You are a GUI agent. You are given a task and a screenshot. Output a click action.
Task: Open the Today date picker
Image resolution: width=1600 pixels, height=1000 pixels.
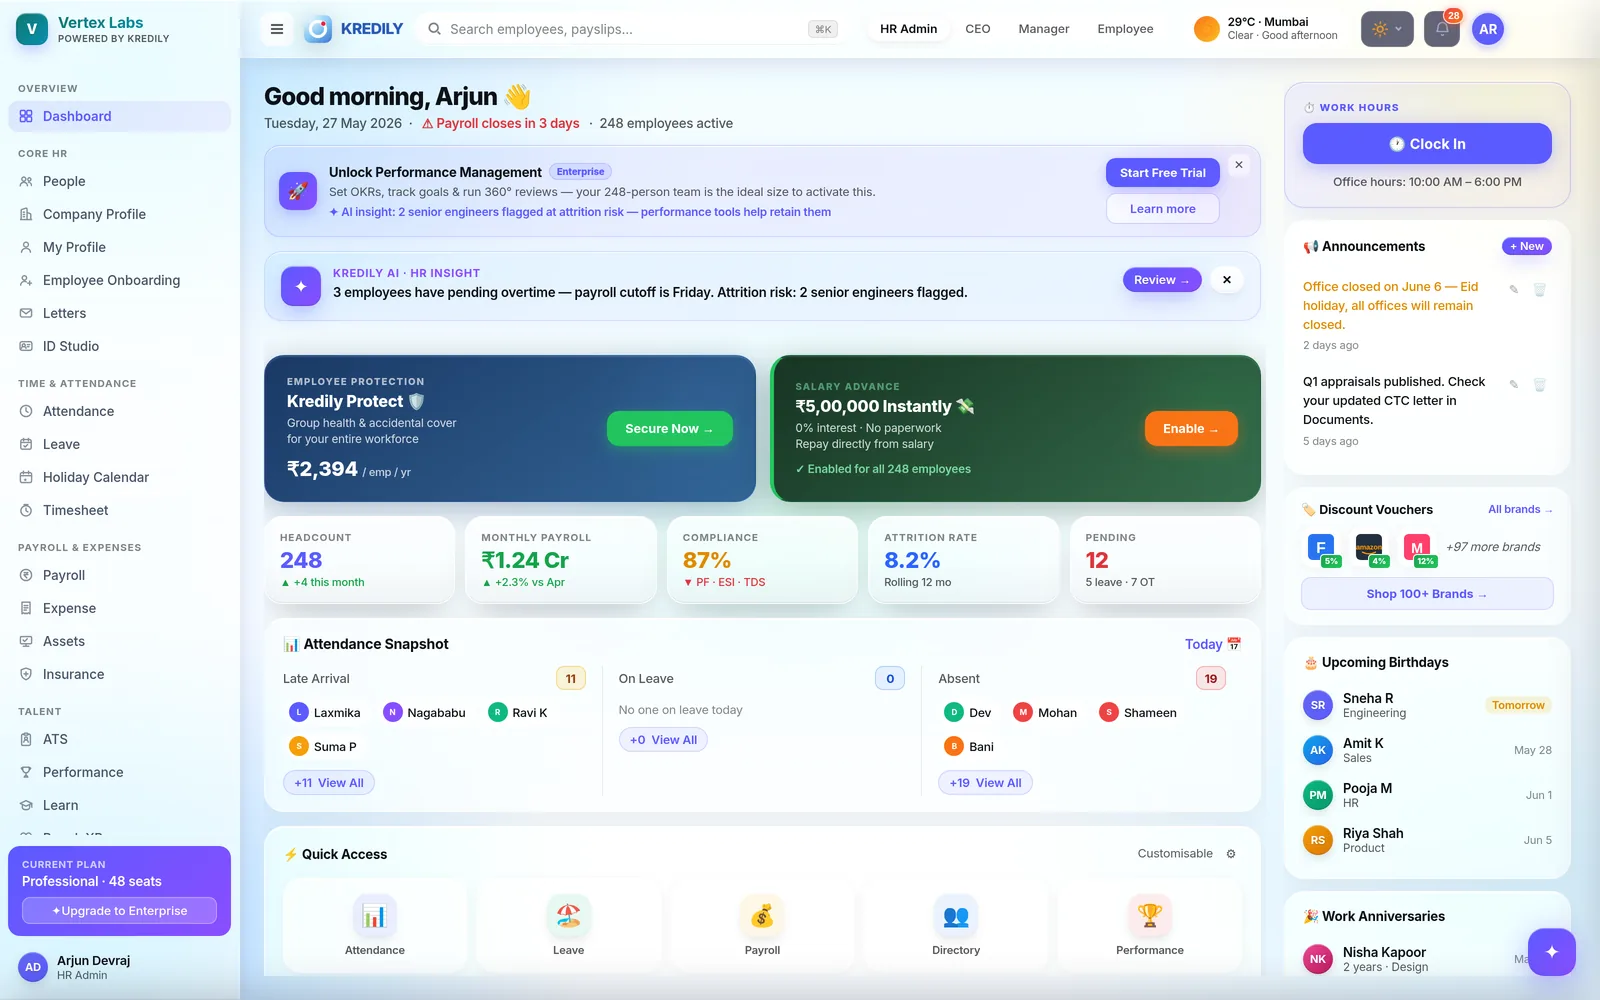(x=1213, y=644)
